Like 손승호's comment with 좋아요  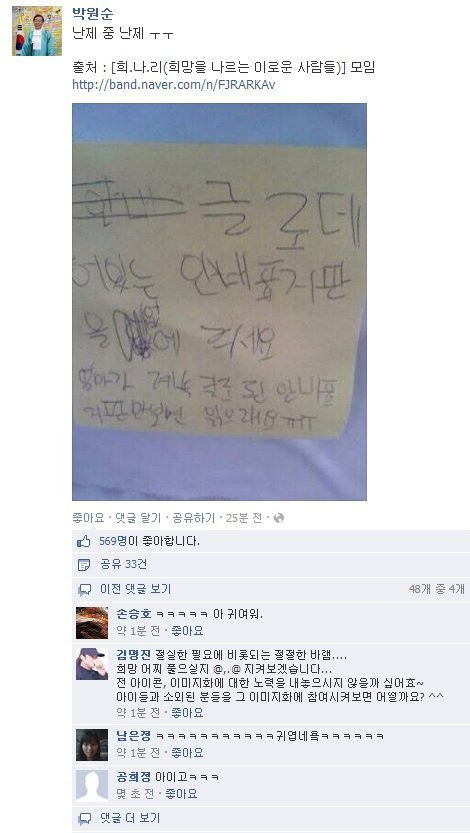186,631
